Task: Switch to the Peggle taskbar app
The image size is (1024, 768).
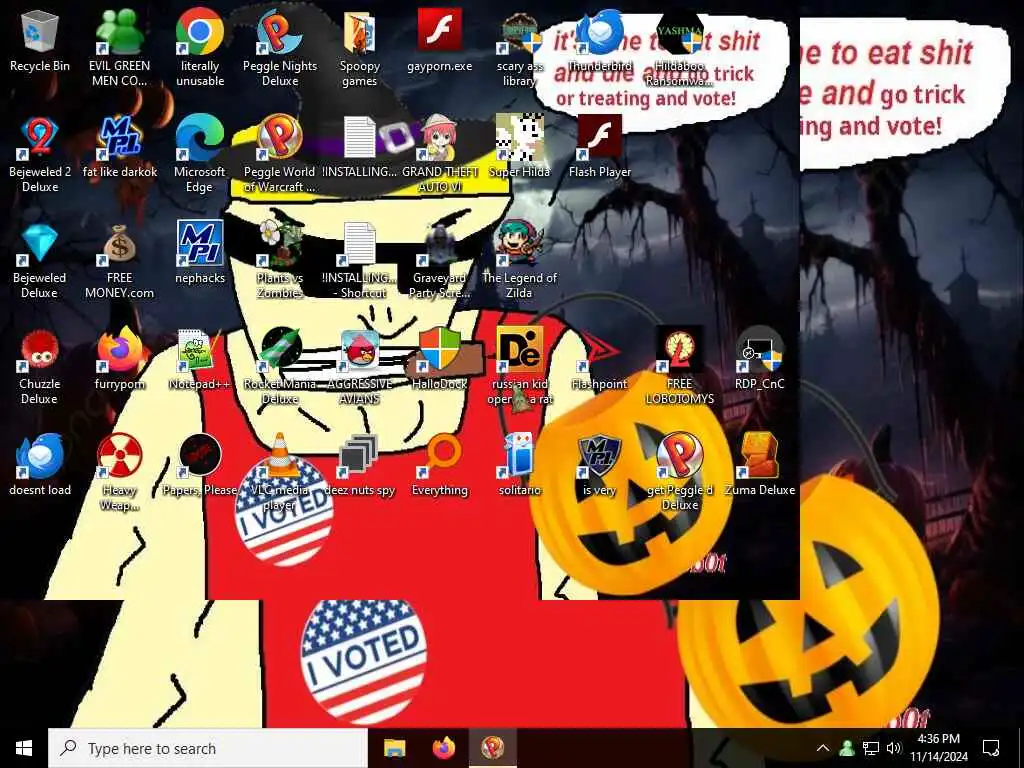Action: click(x=493, y=748)
